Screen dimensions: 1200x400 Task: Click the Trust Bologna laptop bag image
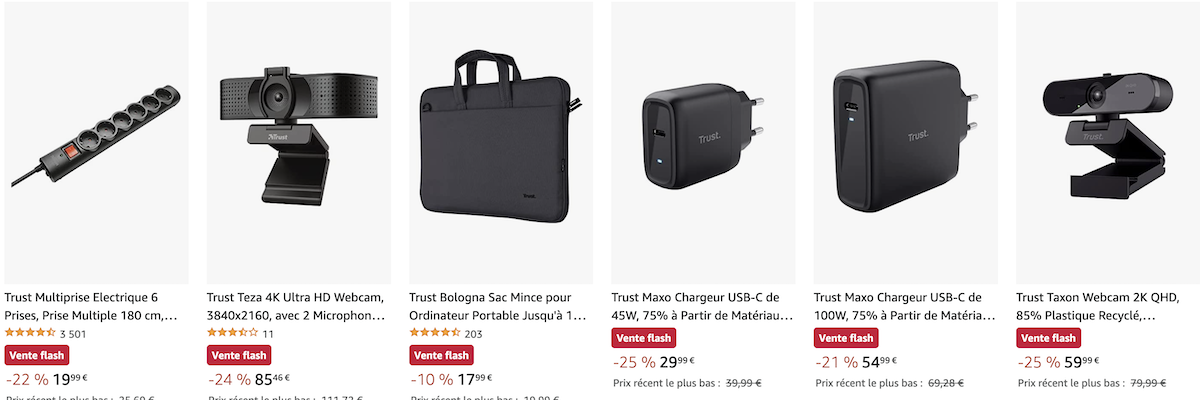[501, 142]
